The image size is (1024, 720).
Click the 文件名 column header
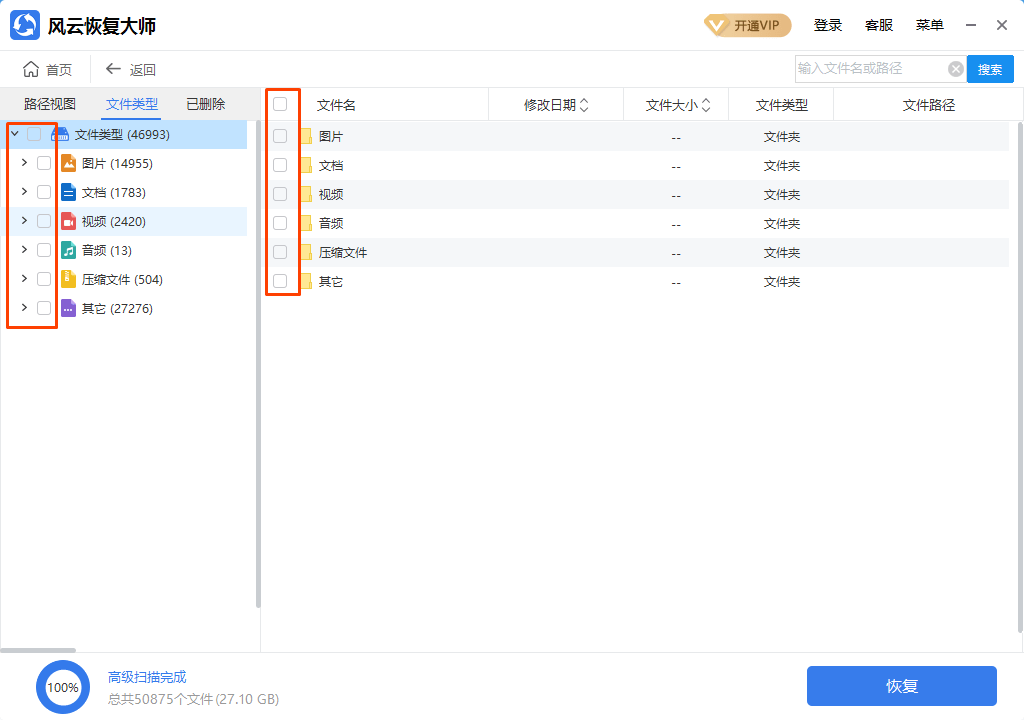coord(336,105)
